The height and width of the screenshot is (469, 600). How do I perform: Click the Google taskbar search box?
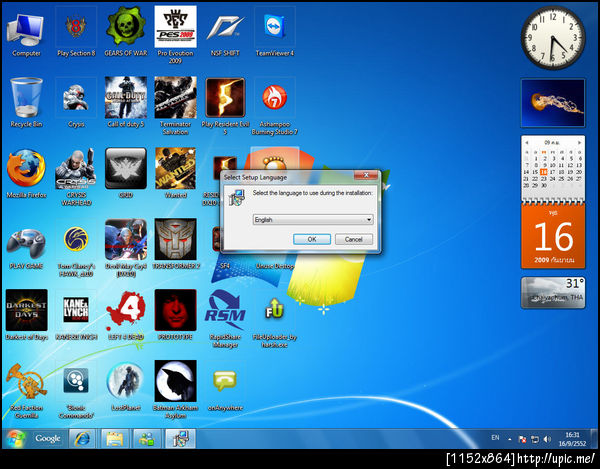(x=47, y=438)
